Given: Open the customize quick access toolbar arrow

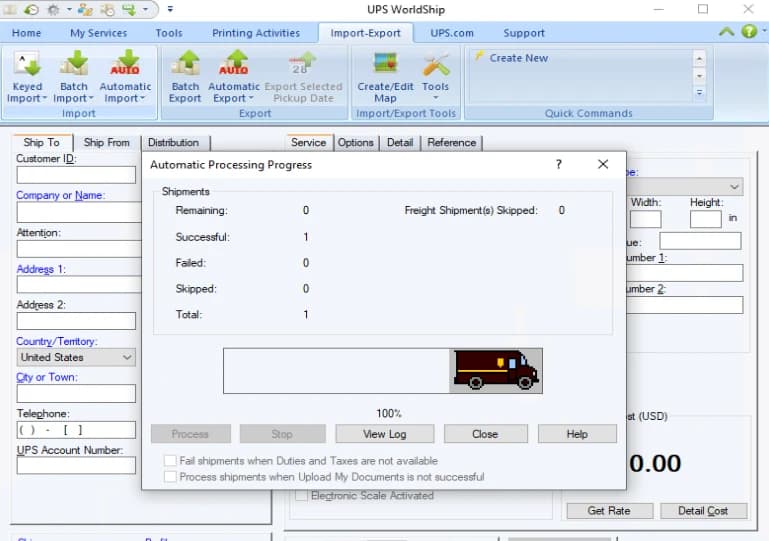Looking at the screenshot, I should 170,9.
